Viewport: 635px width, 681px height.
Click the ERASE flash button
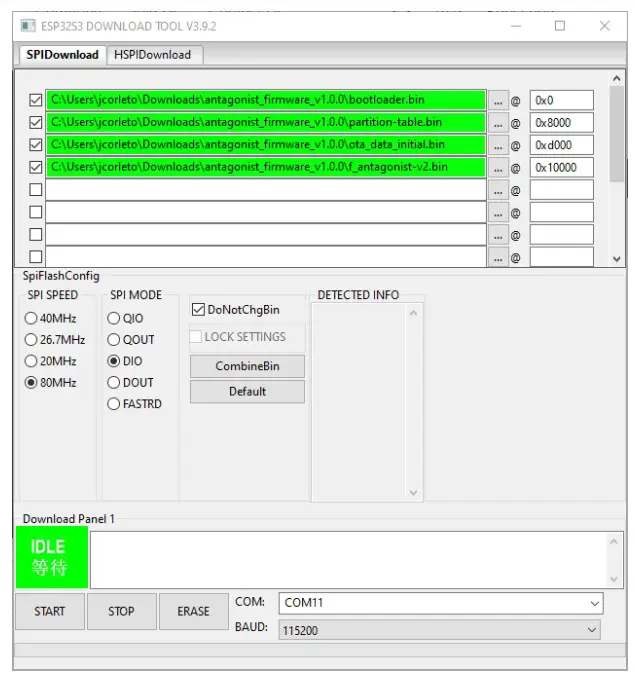click(x=193, y=611)
